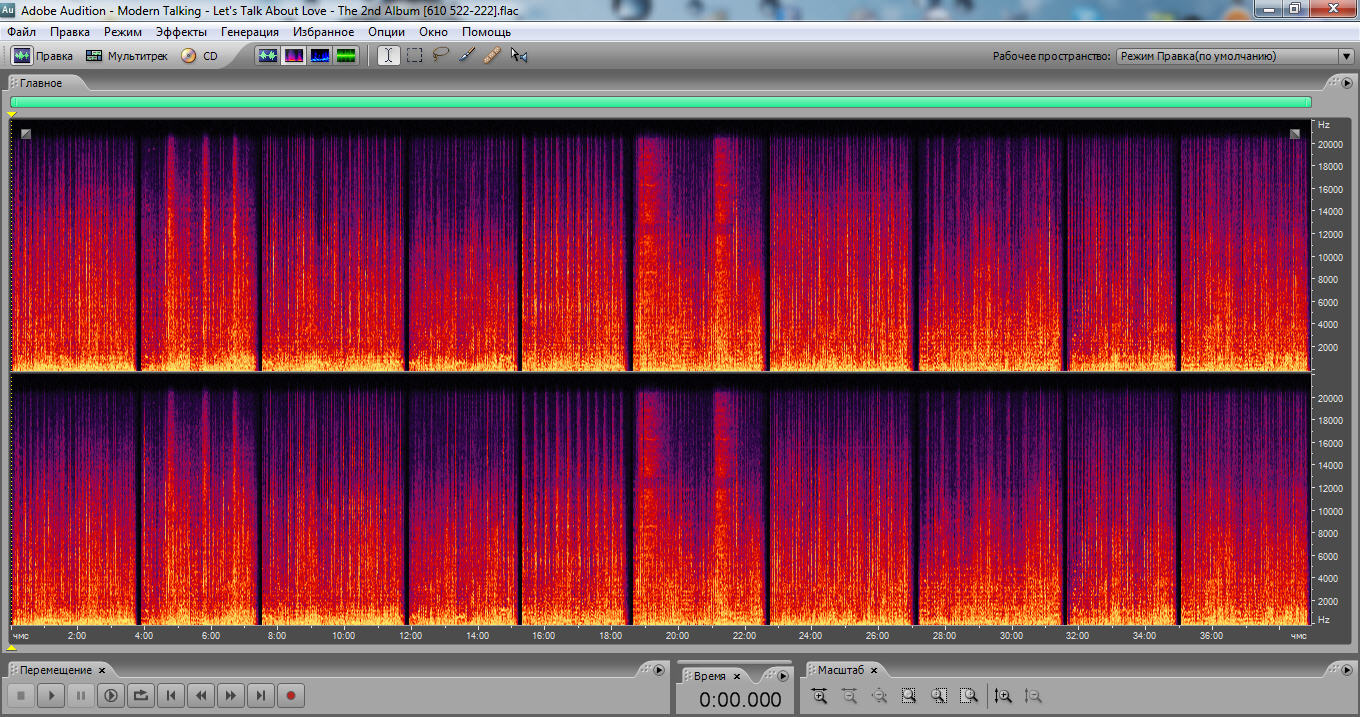Open the Избранное menu
The width and height of the screenshot is (1360, 717).
(323, 32)
